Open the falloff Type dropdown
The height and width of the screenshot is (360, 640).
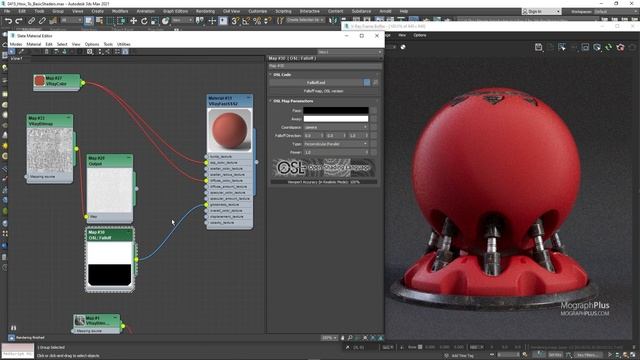click(336, 144)
